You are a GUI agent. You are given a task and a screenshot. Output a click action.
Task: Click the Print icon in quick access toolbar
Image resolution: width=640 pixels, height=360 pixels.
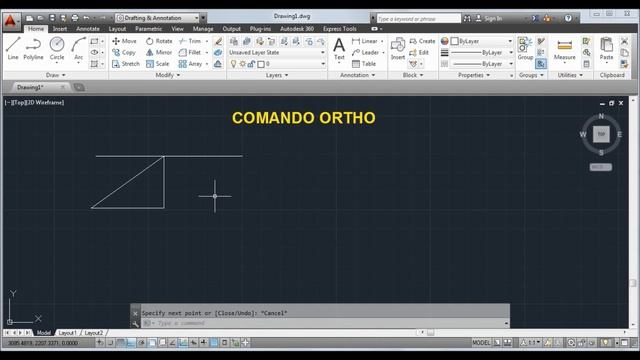click(75, 18)
